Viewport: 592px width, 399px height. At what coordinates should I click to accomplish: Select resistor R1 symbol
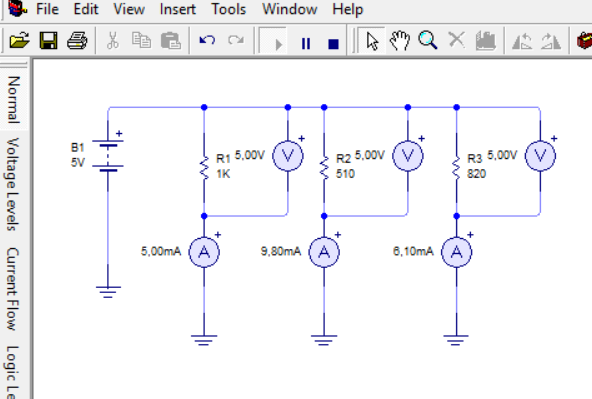(204, 168)
